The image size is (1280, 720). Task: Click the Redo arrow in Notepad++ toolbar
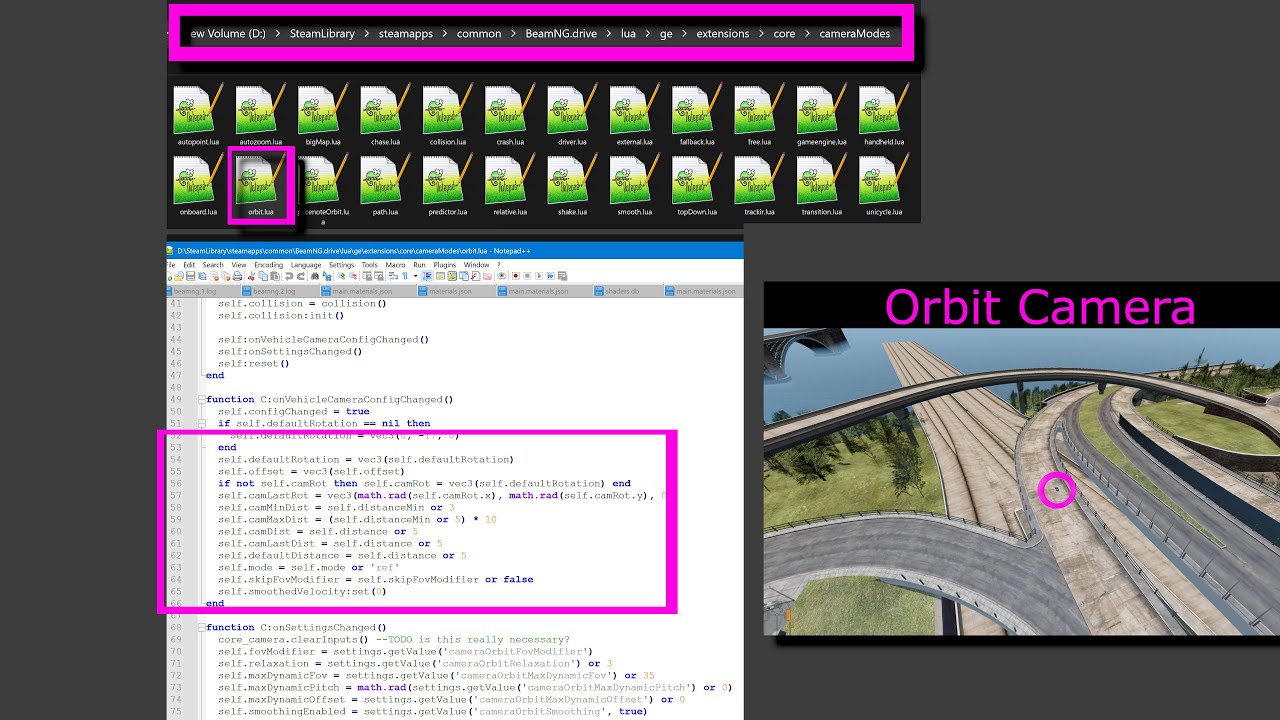[x=301, y=276]
